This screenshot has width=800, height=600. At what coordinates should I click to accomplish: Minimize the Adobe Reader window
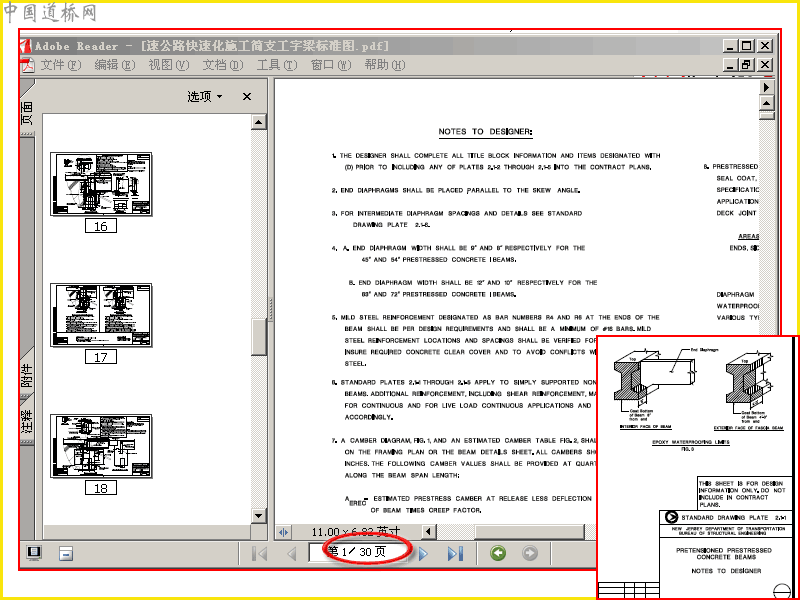tap(731, 46)
